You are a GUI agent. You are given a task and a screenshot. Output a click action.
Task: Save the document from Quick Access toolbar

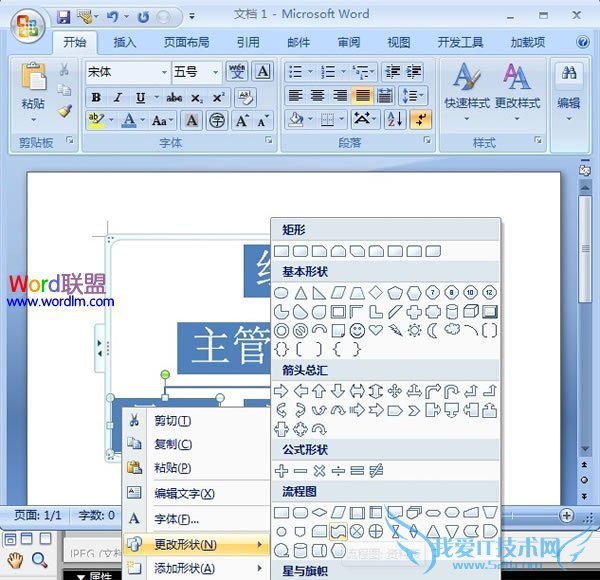tap(64, 16)
